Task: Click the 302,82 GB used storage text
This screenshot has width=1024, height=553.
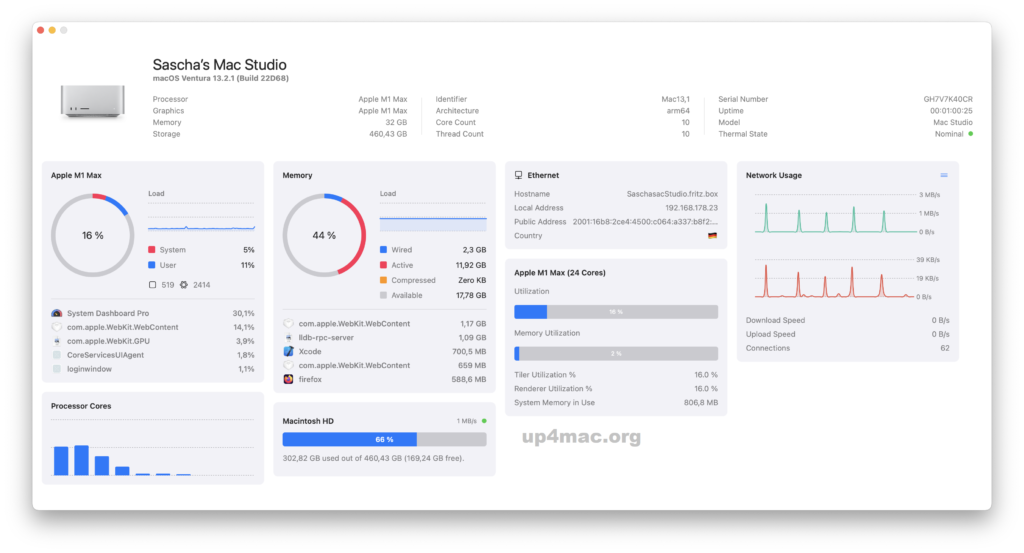Action: [374, 458]
